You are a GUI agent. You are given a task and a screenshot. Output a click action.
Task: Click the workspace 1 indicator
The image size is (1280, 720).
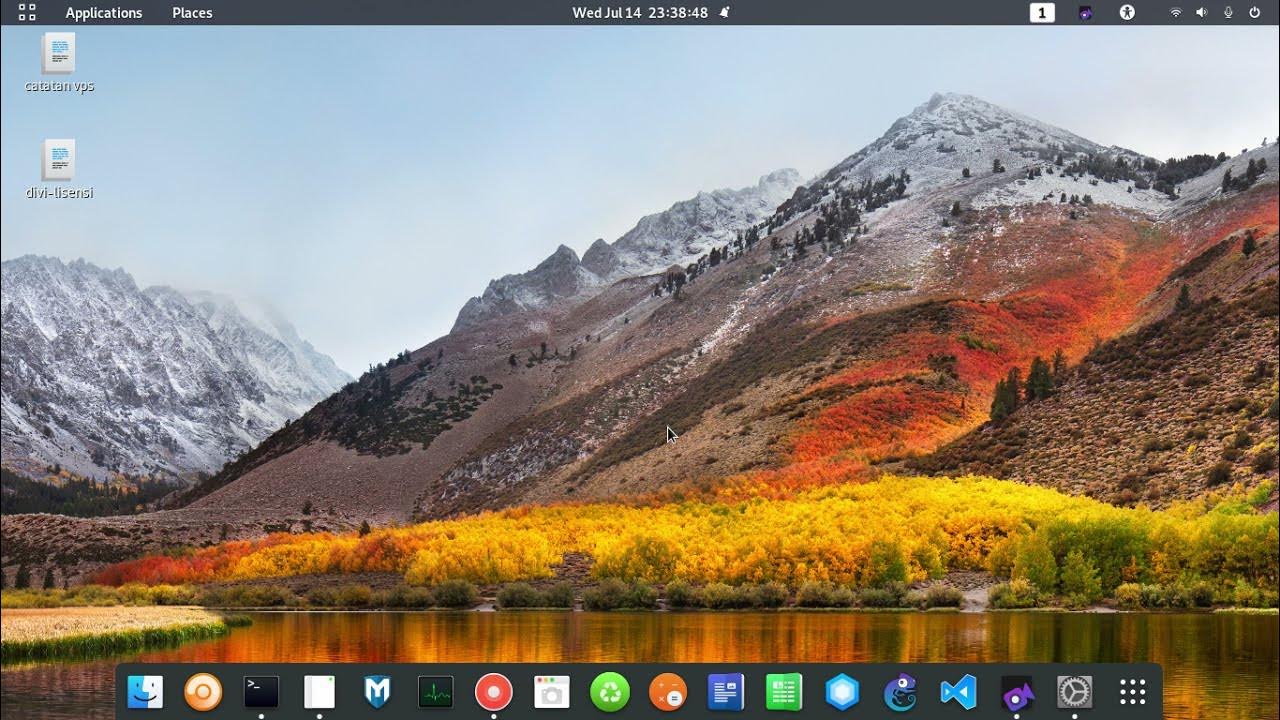tap(1042, 12)
